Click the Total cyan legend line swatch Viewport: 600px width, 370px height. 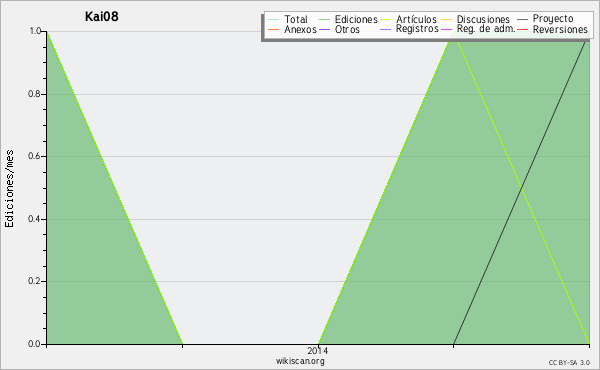pos(274,20)
